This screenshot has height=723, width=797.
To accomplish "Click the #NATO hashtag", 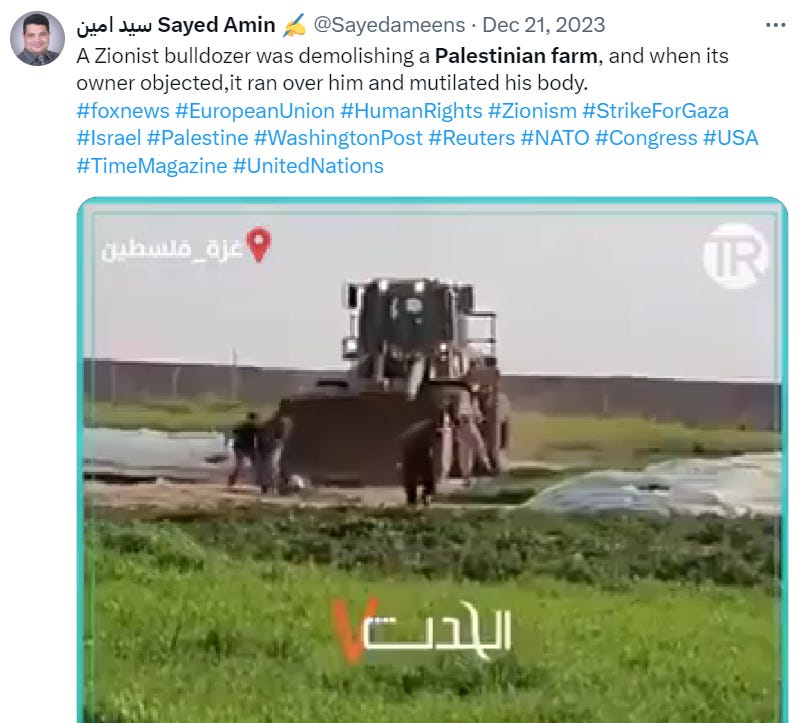I will [x=555, y=138].
